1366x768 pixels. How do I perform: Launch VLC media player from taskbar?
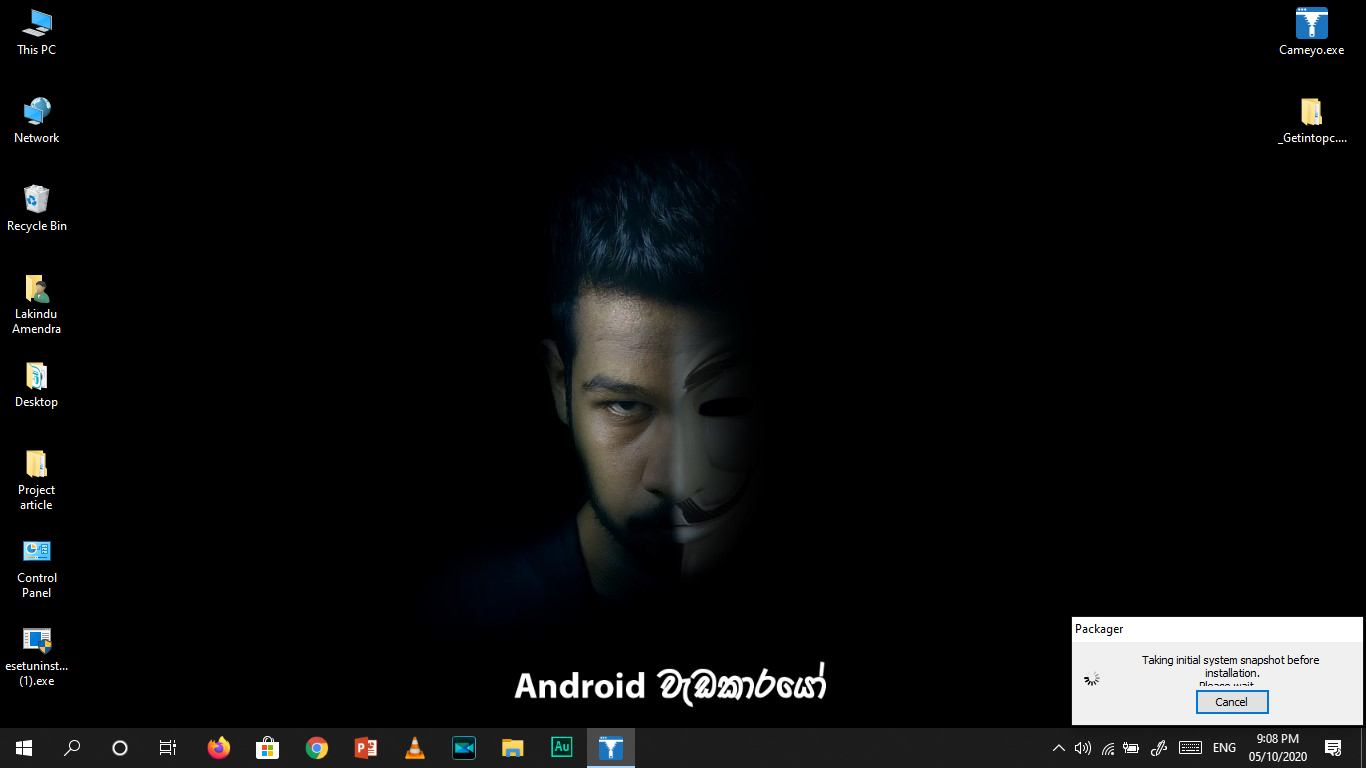click(x=414, y=748)
